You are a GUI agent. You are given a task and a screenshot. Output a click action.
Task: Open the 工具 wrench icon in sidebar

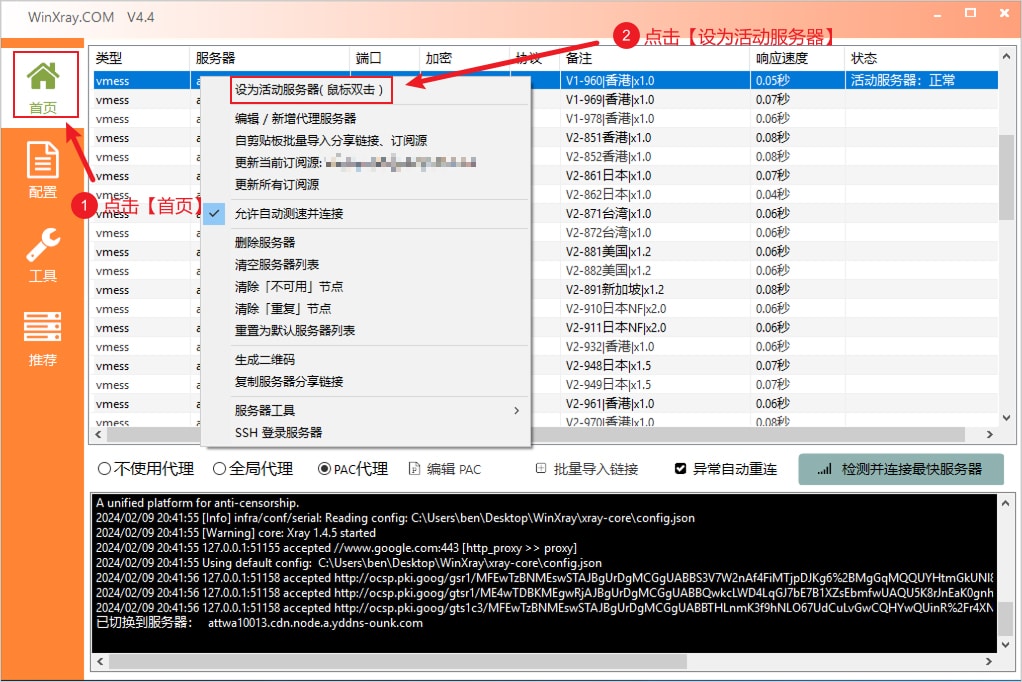42,245
